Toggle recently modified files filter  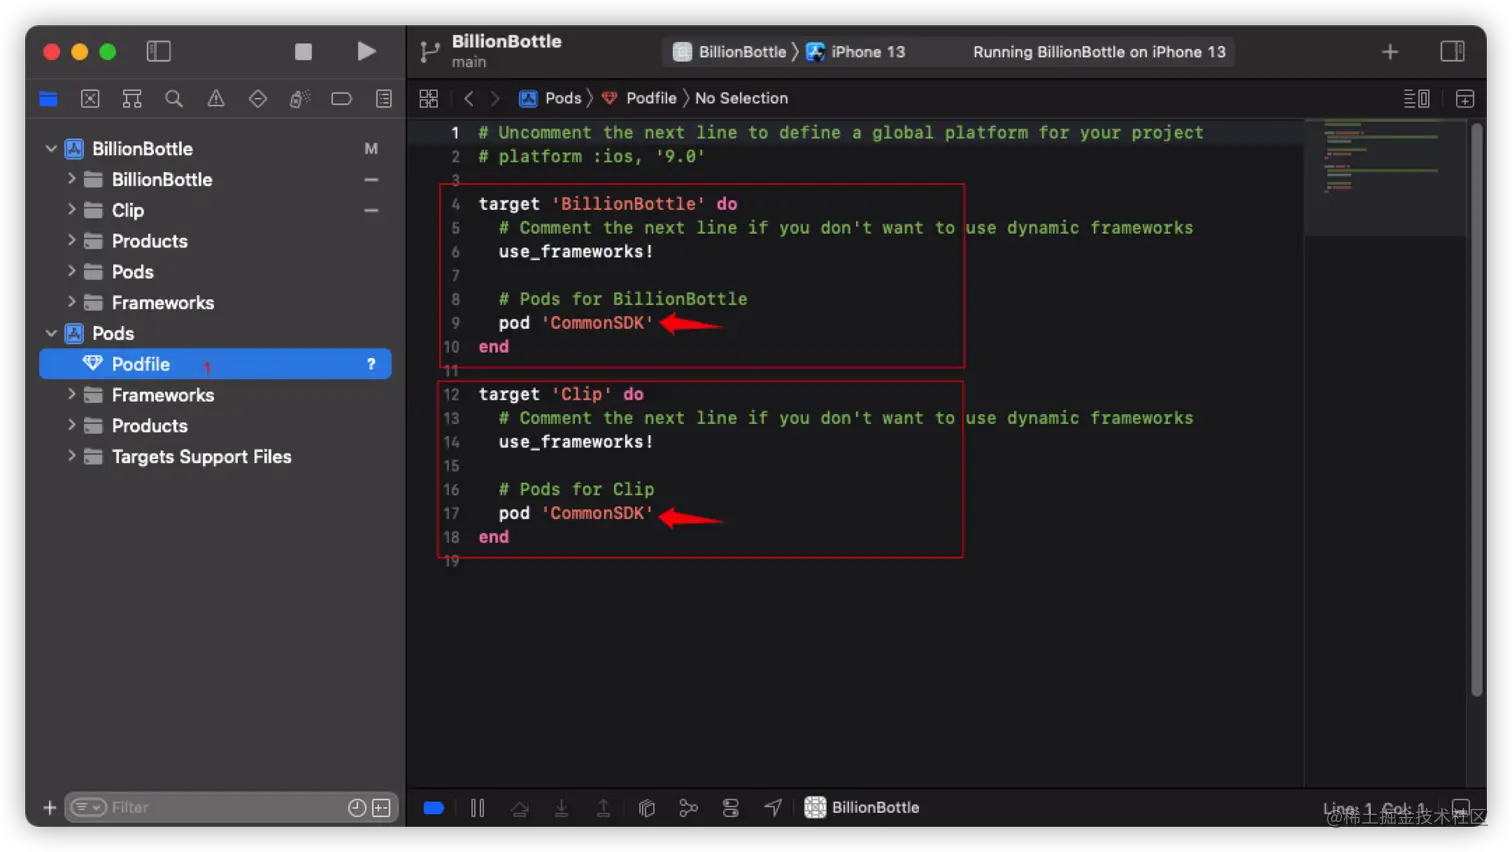(357, 807)
